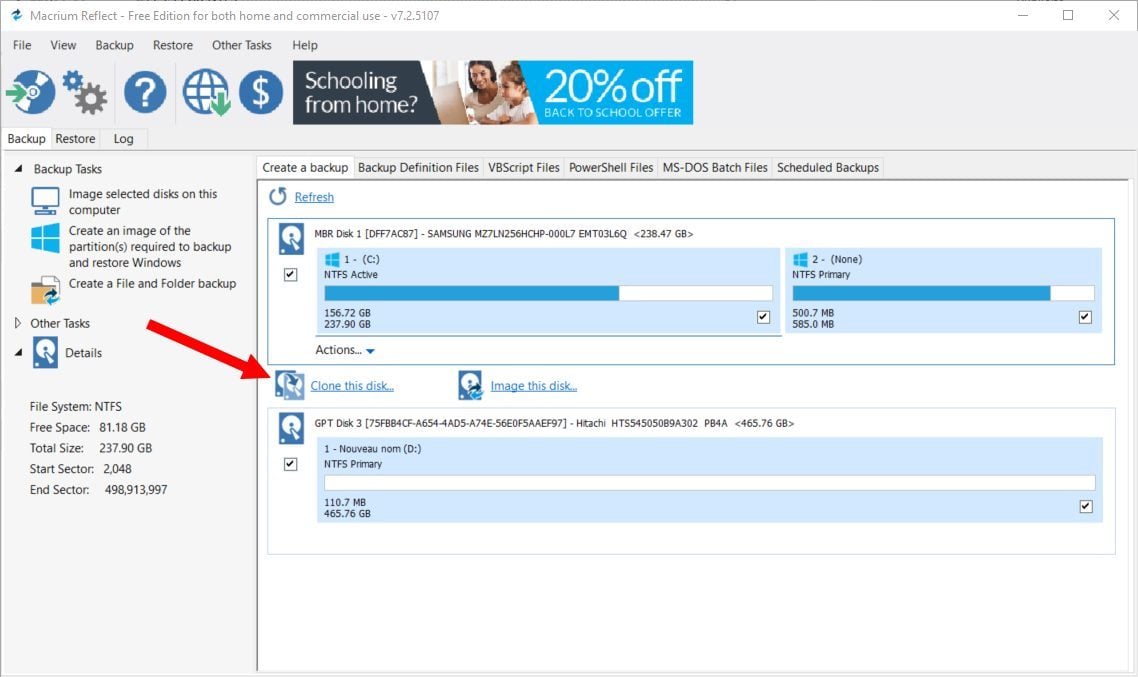Image resolution: width=1138 pixels, height=677 pixels.
Task: Maximize the Macrium Reflect window
Action: coord(1068,15)
